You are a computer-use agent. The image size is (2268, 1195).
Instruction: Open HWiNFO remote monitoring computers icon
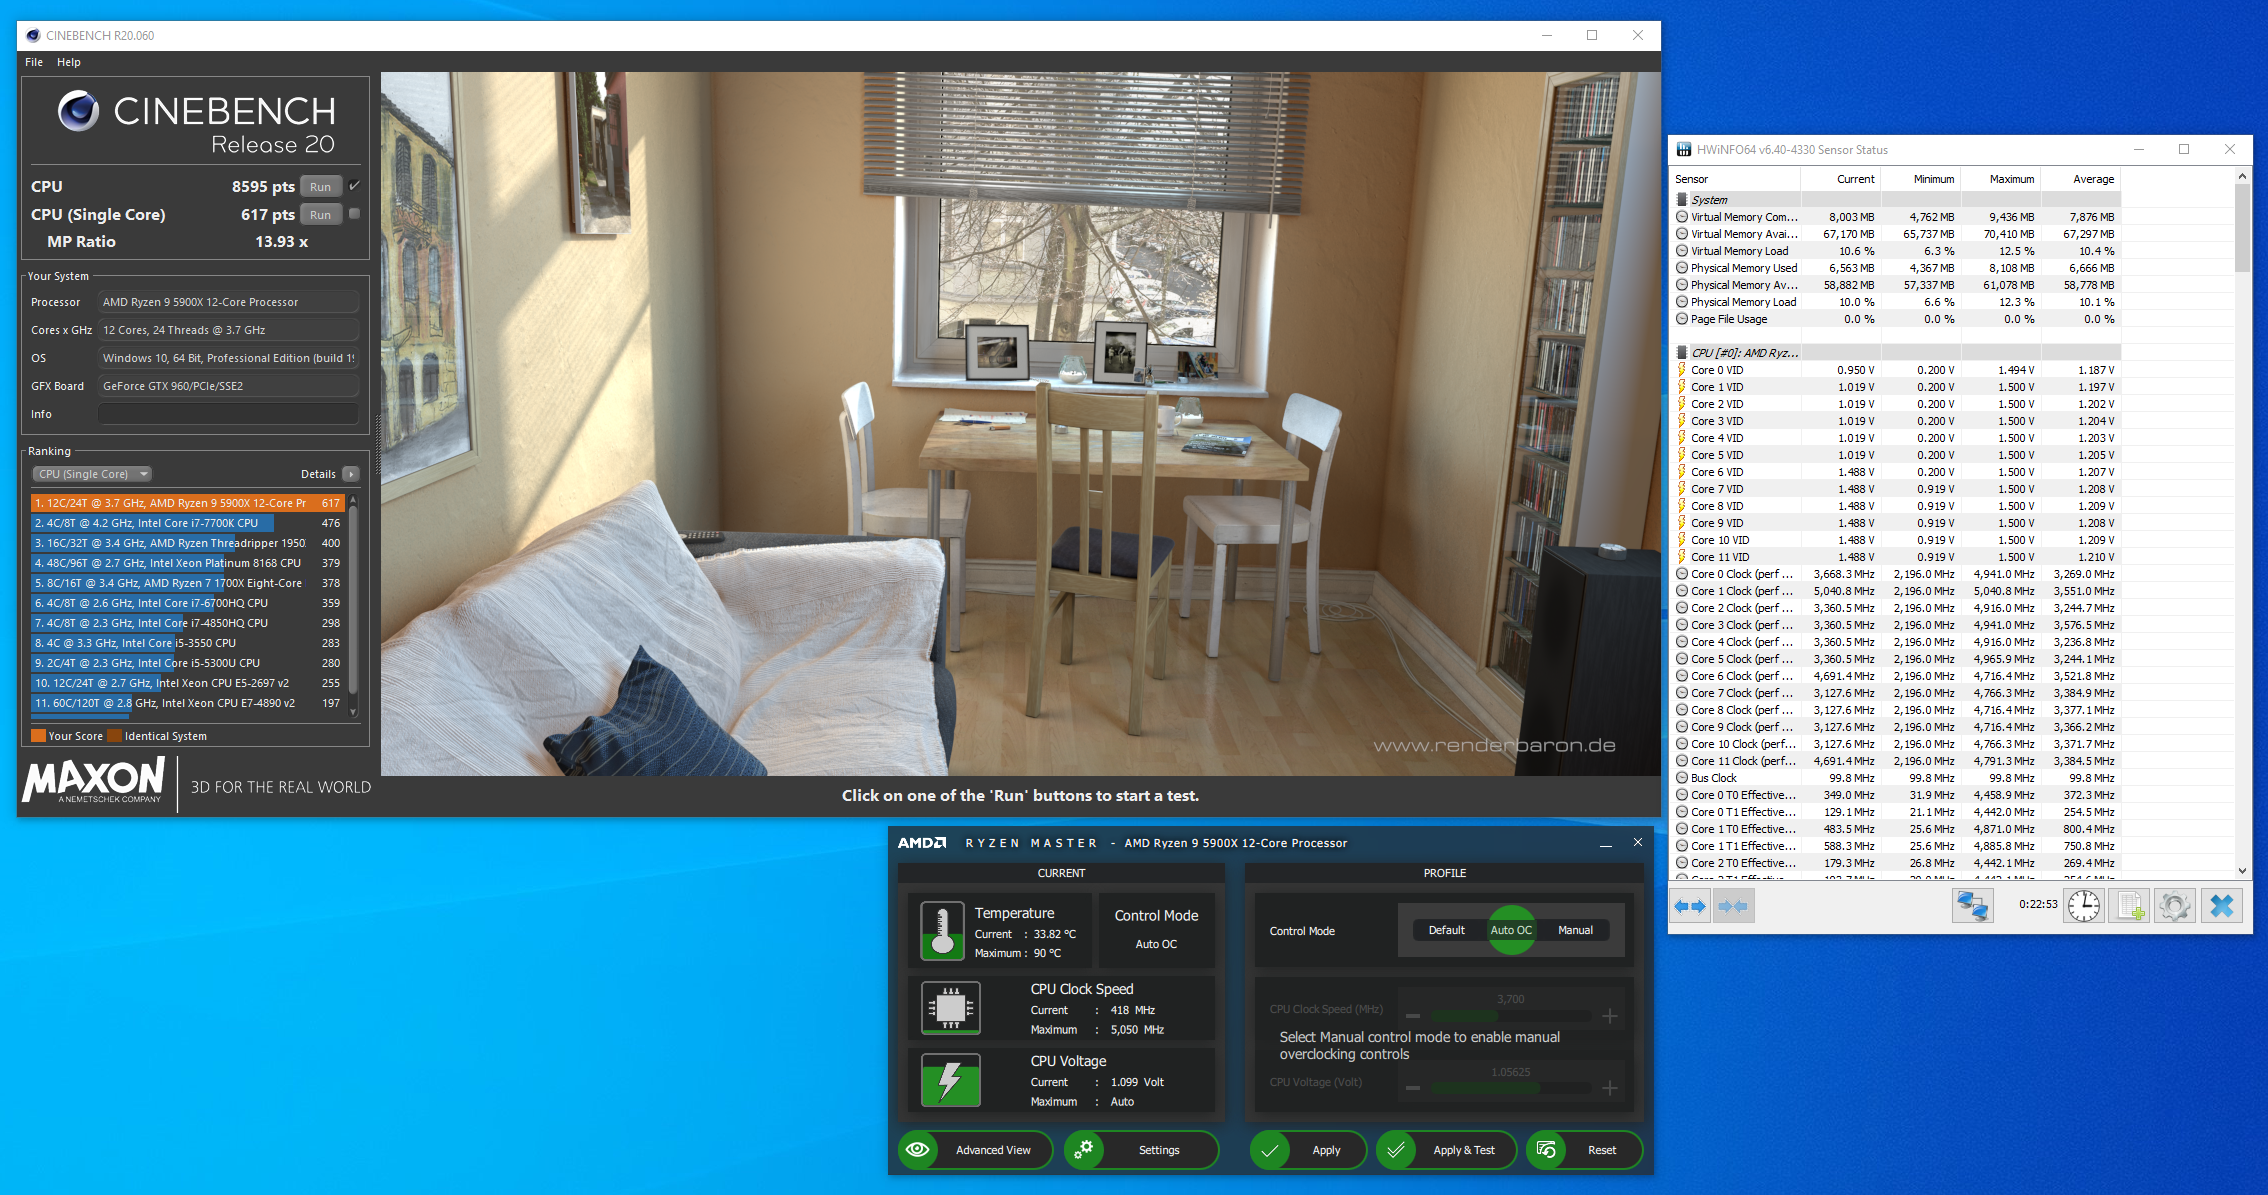[1972, 906]
